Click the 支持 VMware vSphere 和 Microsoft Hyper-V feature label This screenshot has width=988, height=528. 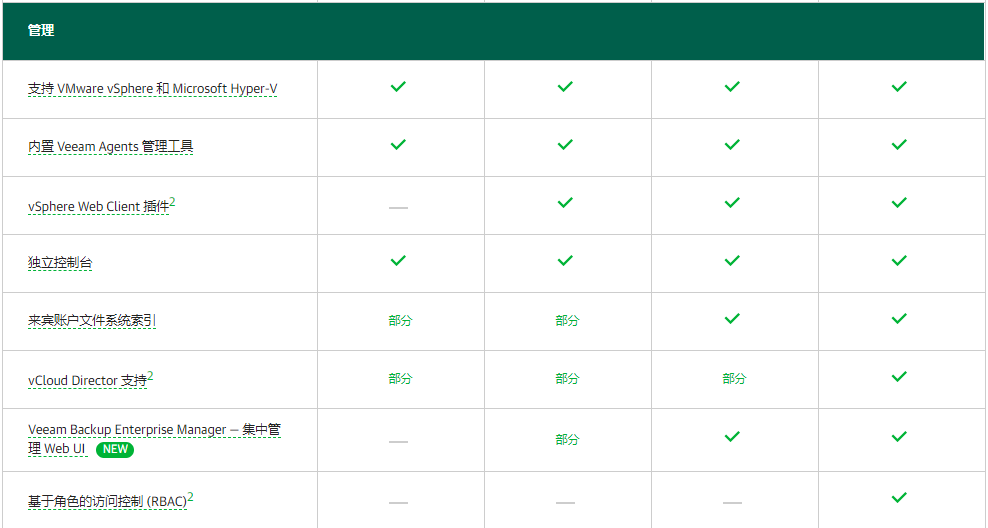click(x=152, y=89)
